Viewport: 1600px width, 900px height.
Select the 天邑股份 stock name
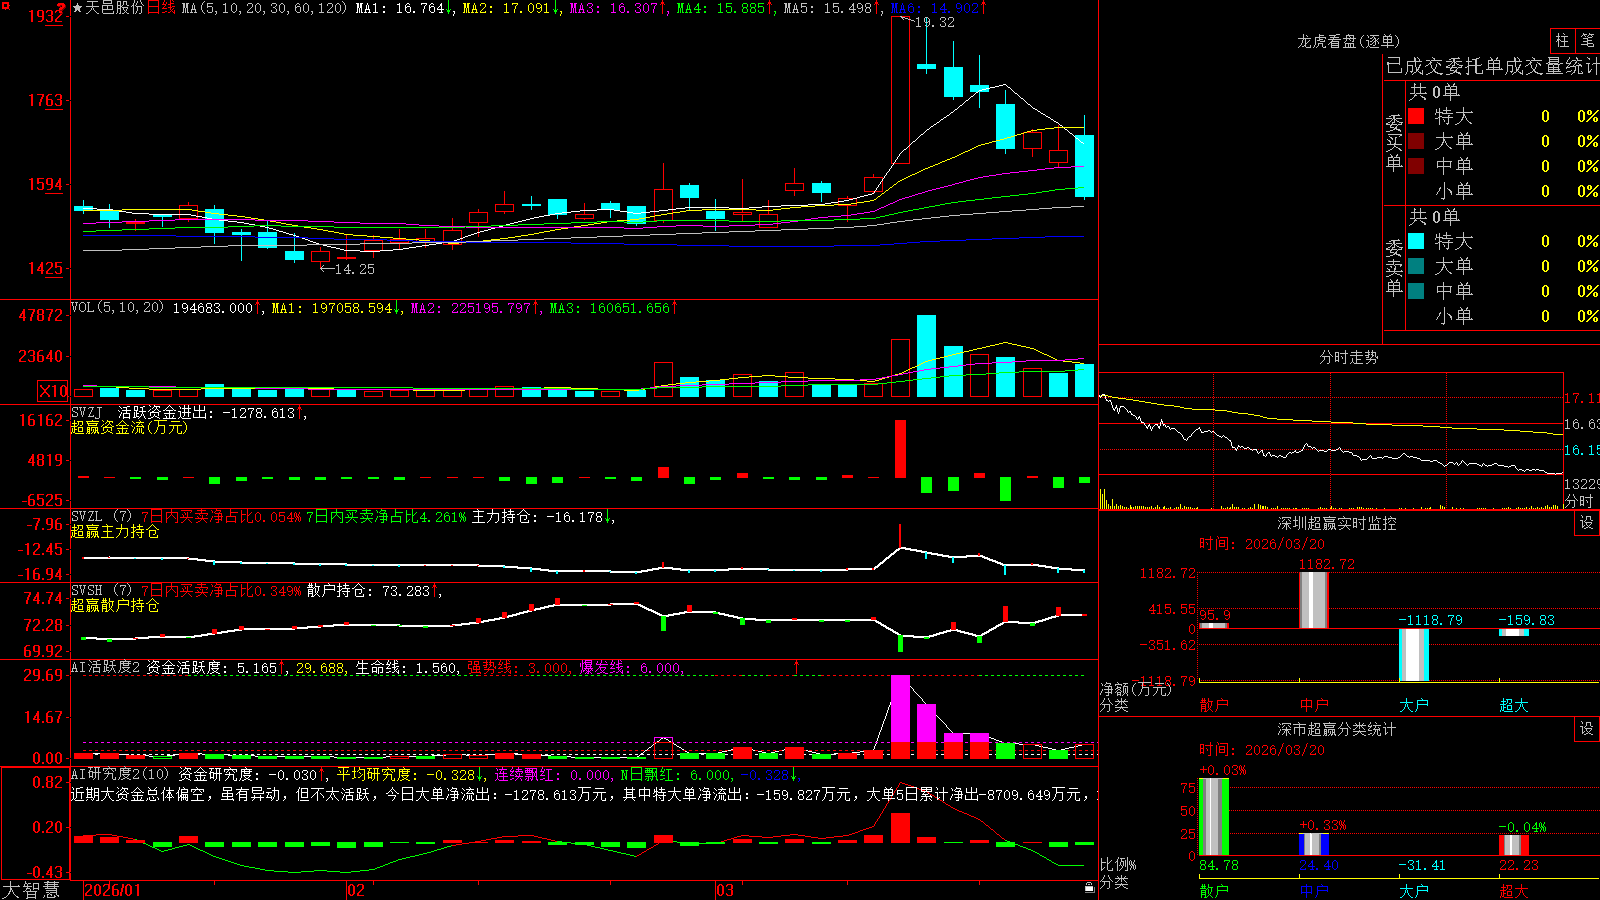(x=114, y=8)
